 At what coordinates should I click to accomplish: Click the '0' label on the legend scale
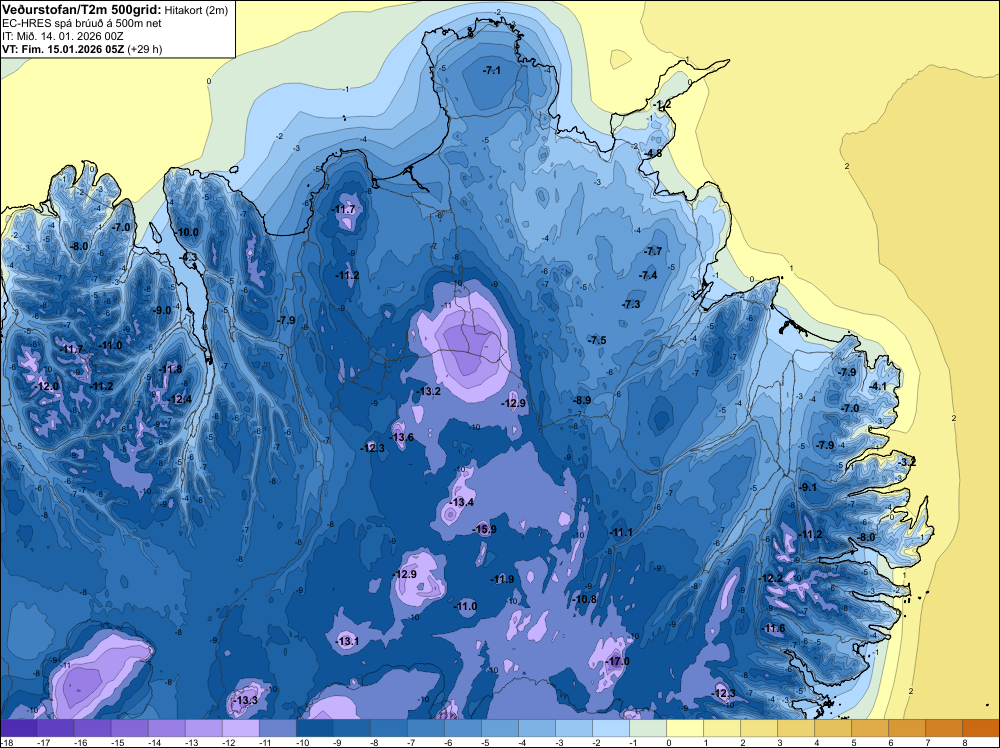click(668, 742)
